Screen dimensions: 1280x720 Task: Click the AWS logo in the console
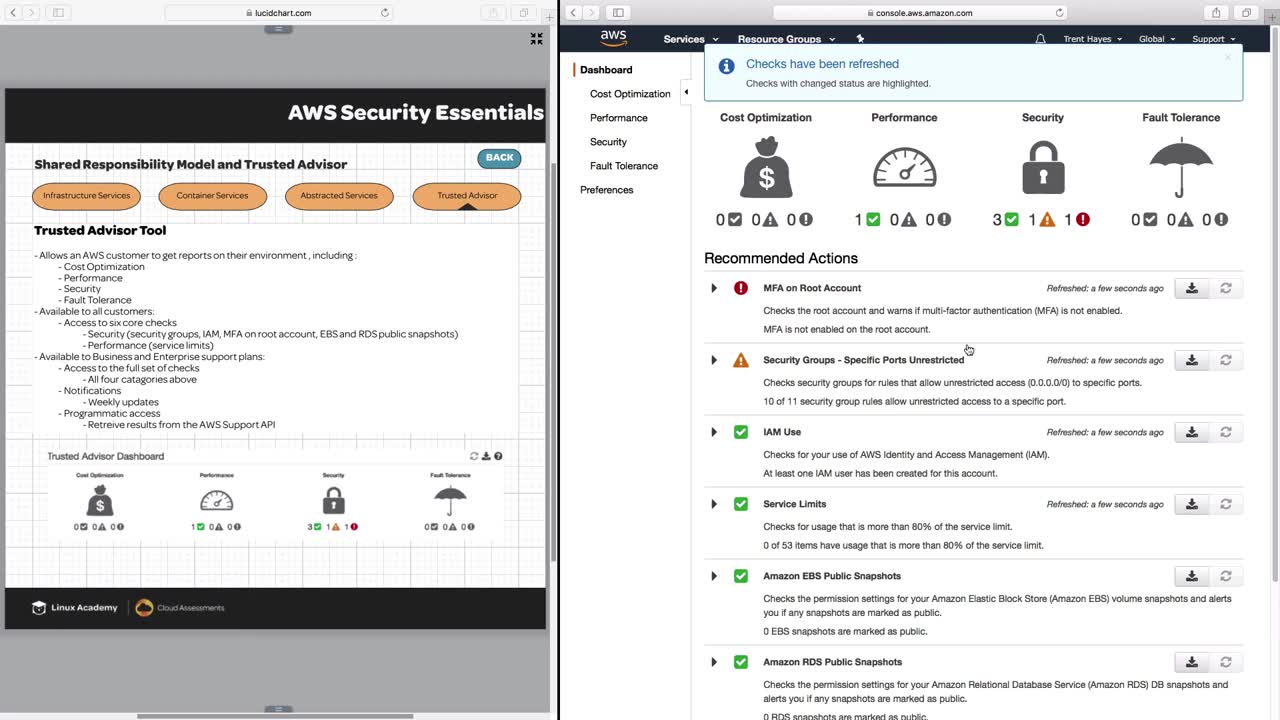(613, 38)
